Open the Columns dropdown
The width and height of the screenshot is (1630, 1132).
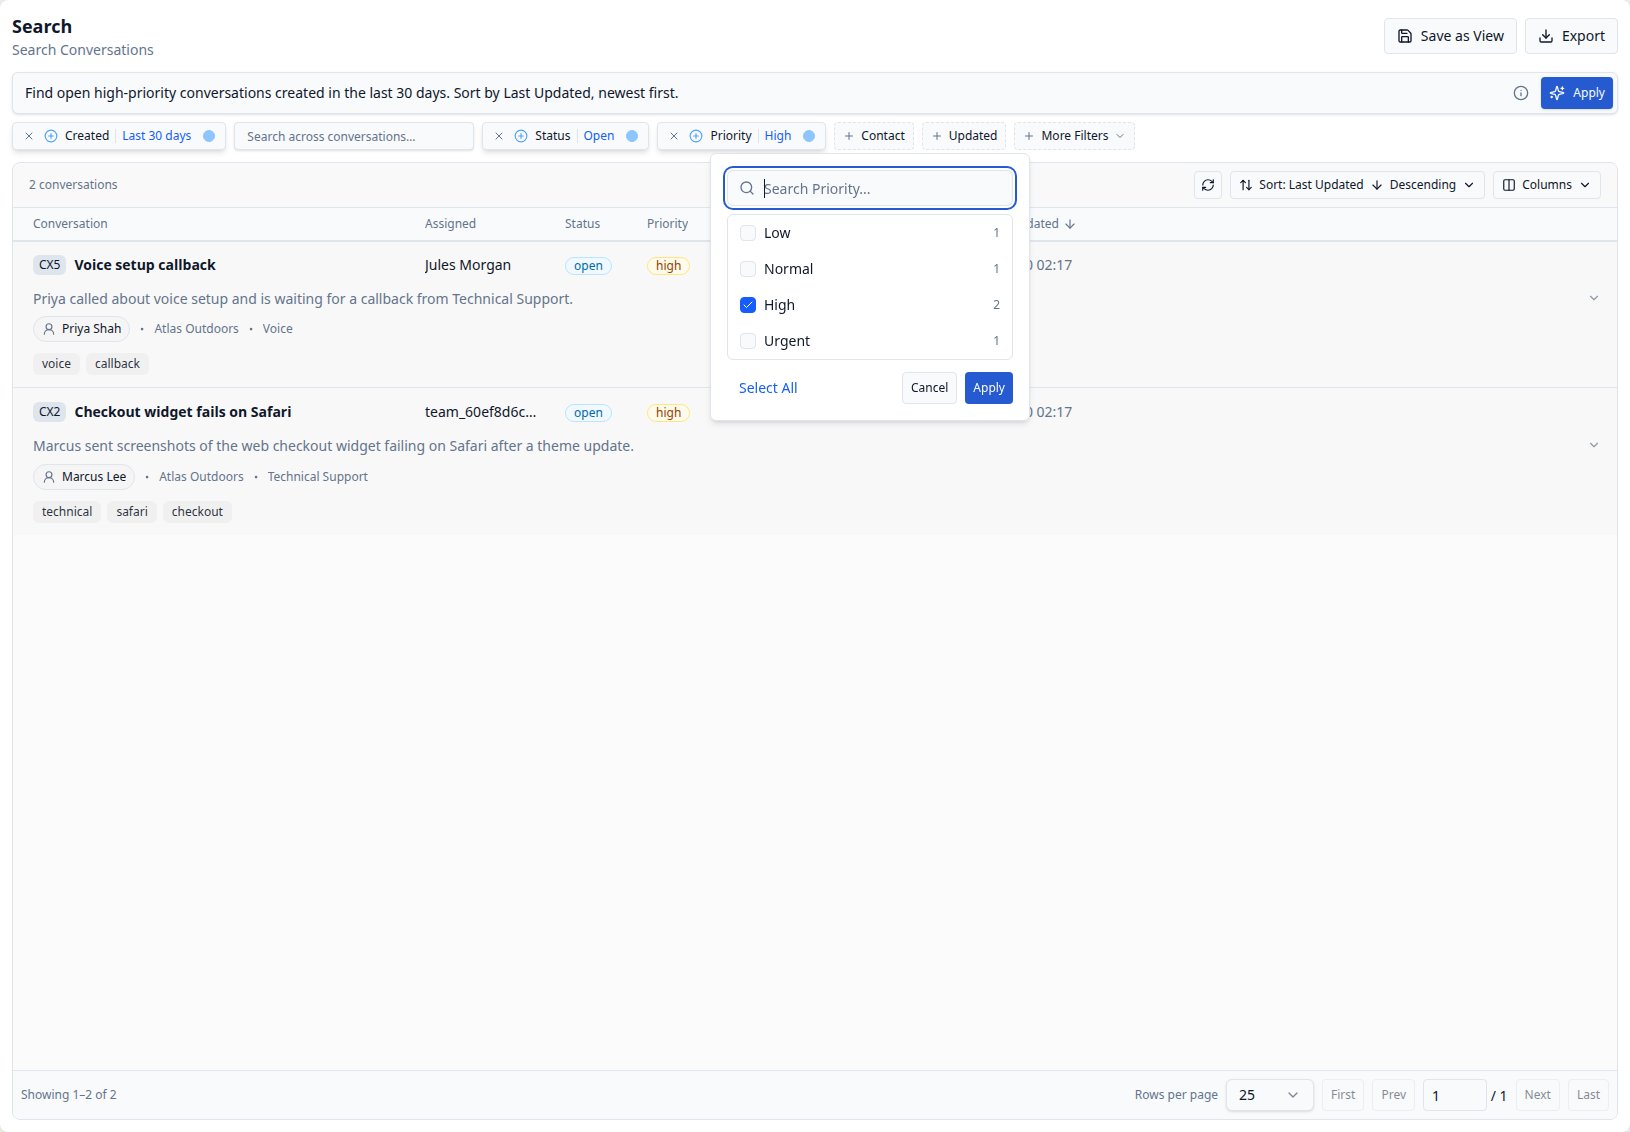(1547, 185)
